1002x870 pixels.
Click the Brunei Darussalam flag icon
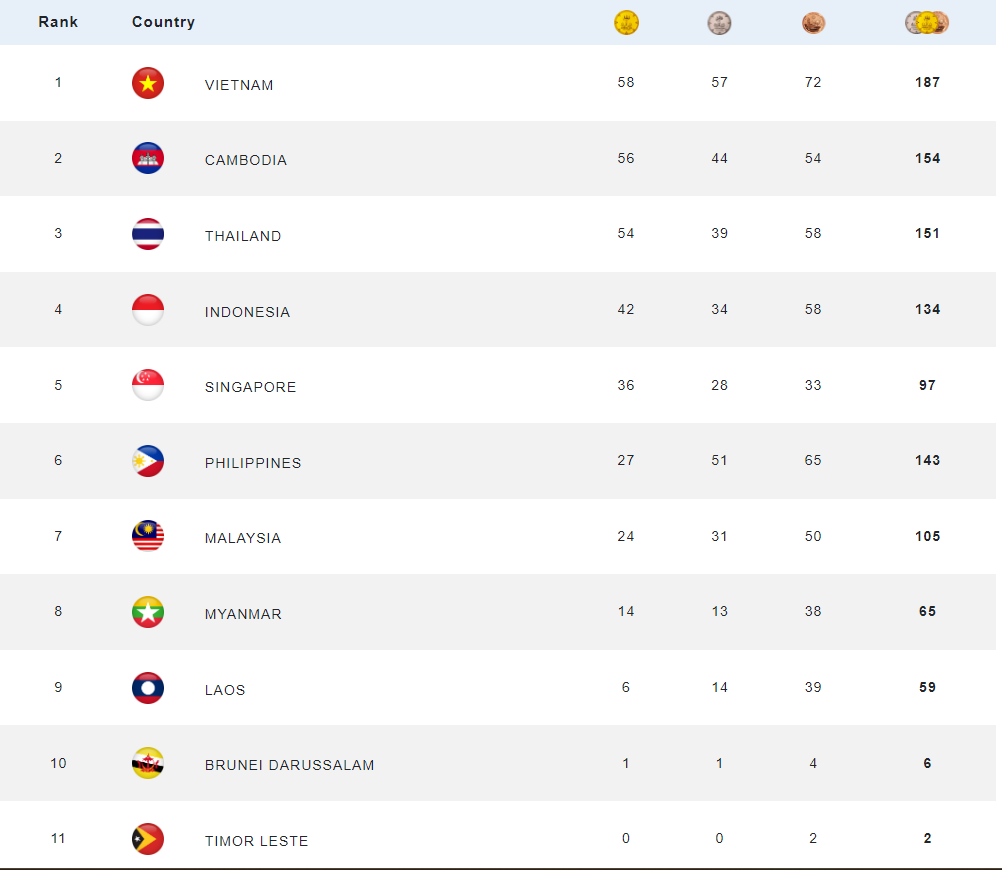click(x=148, y=763)
